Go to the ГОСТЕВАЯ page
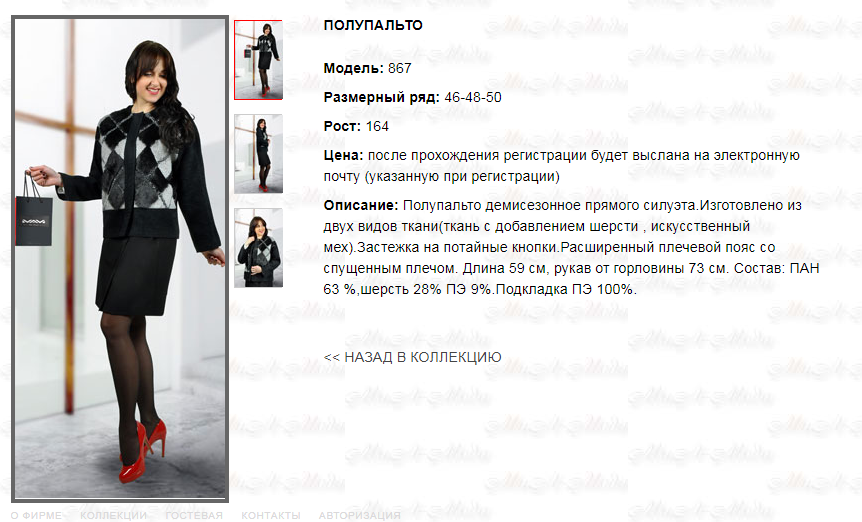Viewport: 862px width, 522px height. (x=194, y=515)
